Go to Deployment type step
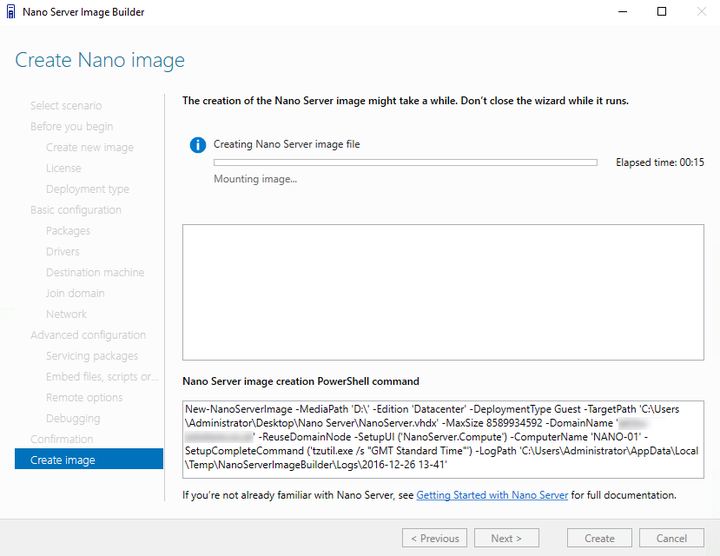 tap(87, 189)
